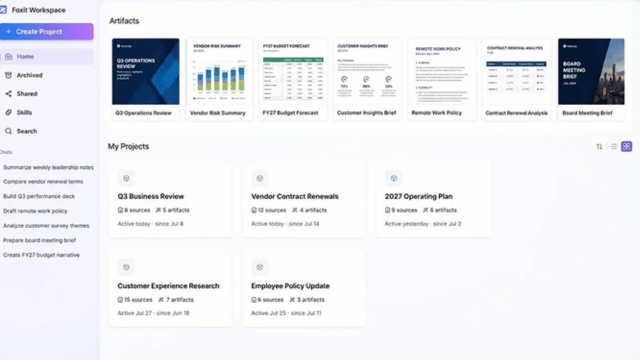Screen dimensions: 640x360
Task: Open the Employee Policy Update project title
Action: tap(290, 286)
